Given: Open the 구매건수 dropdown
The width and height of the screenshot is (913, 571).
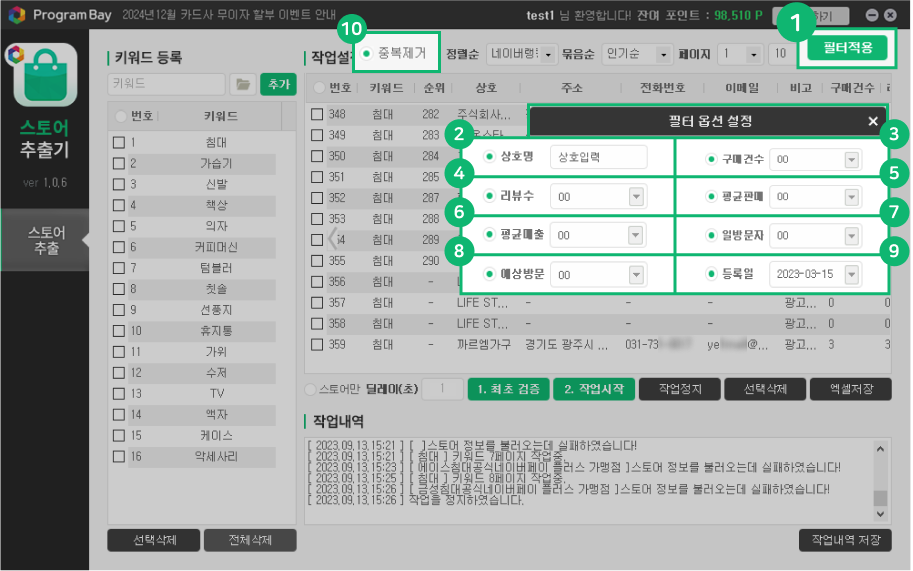Looking at the screenshot, I should coord(851,159).
